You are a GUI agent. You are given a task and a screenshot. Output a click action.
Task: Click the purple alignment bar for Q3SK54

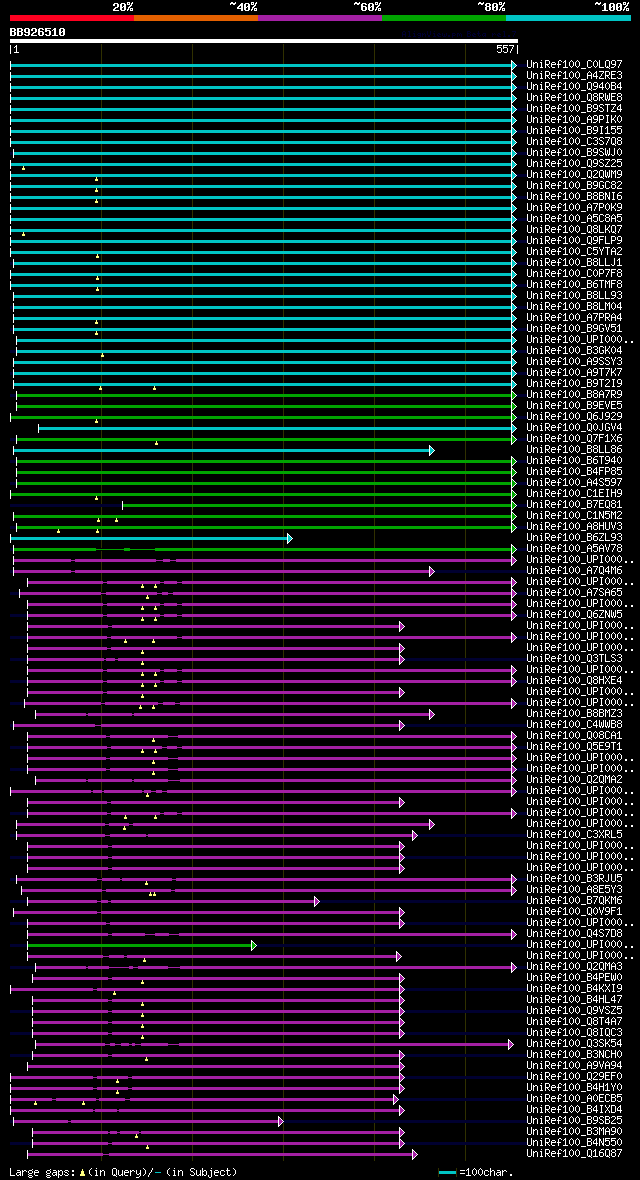click(x=274, y=1044)
